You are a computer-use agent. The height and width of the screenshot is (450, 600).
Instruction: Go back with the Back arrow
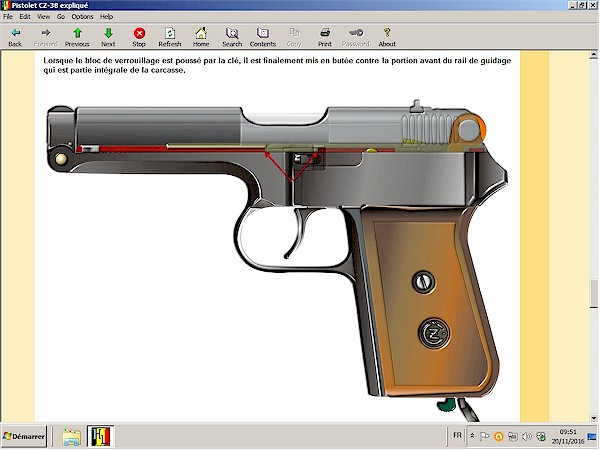(15, 38)
